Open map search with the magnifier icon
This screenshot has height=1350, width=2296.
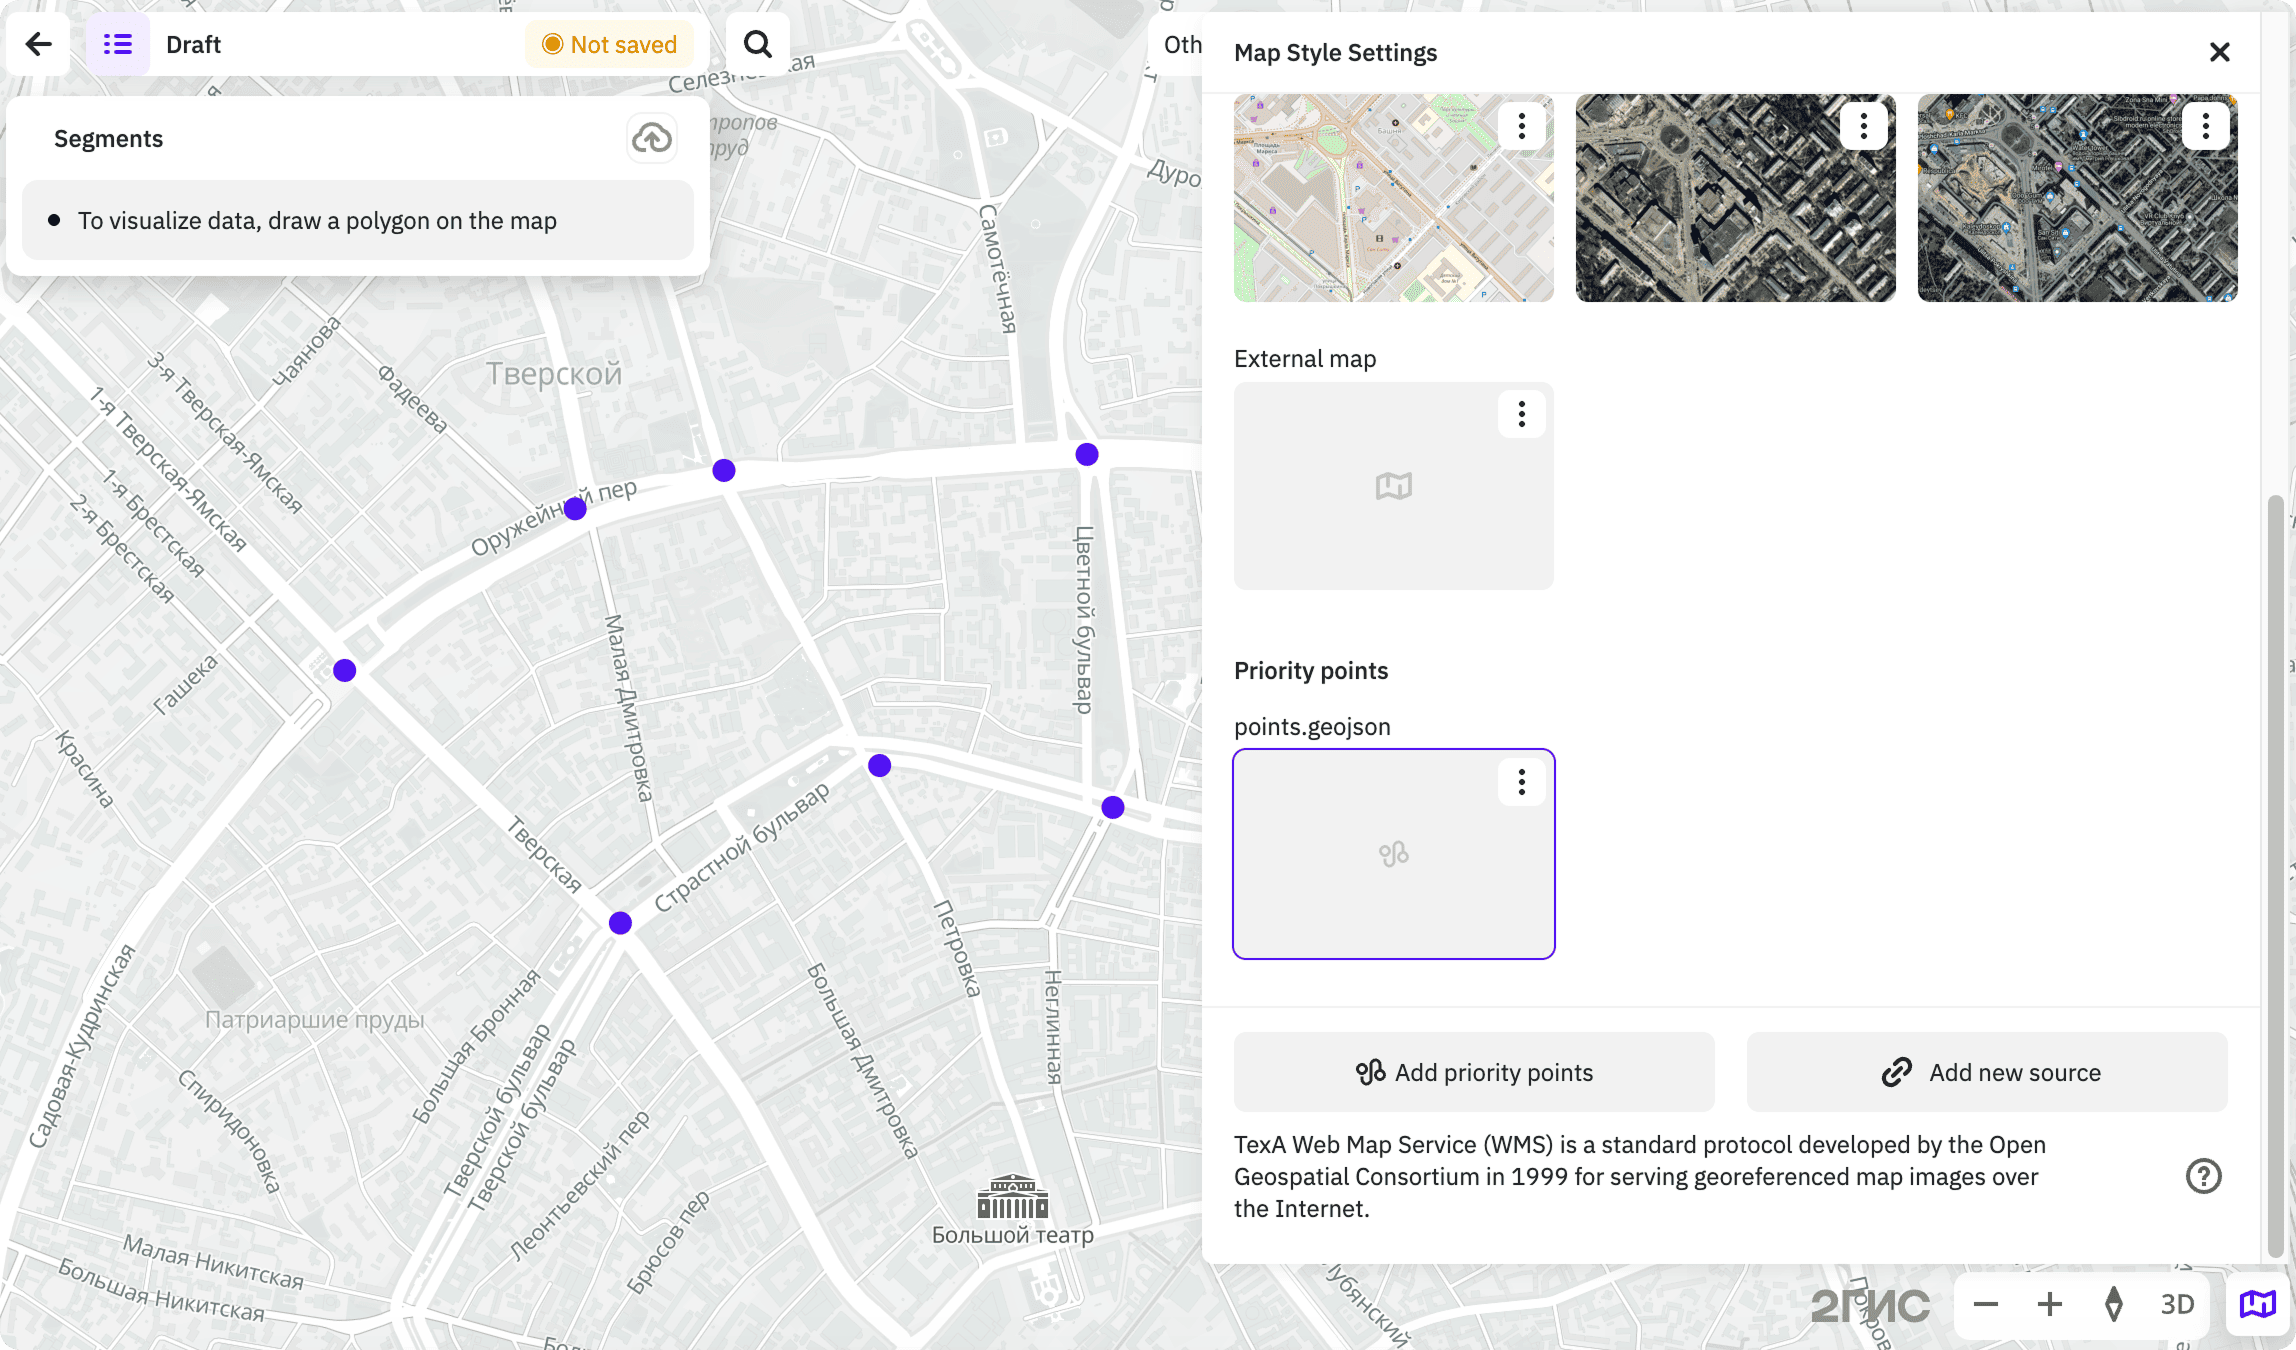coord(758,44)
